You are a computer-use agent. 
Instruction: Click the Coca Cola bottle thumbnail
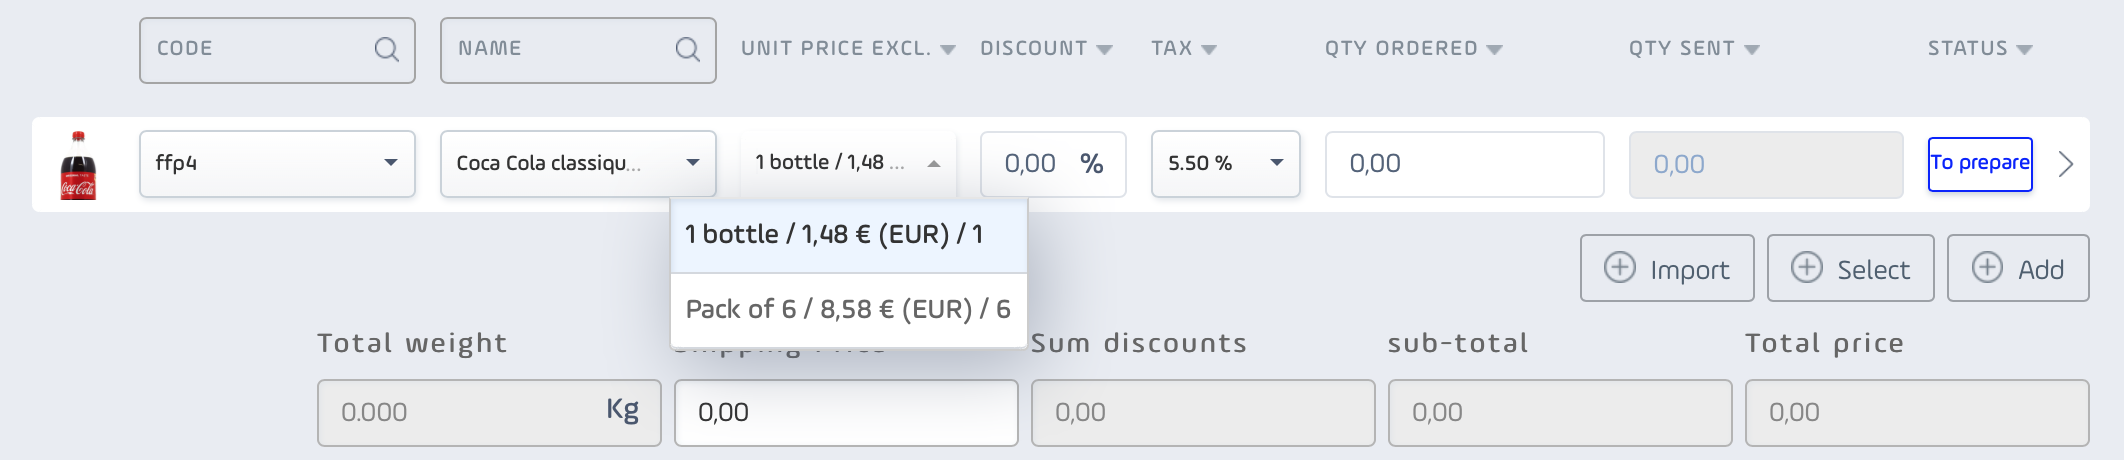click(x=78, y=165)
